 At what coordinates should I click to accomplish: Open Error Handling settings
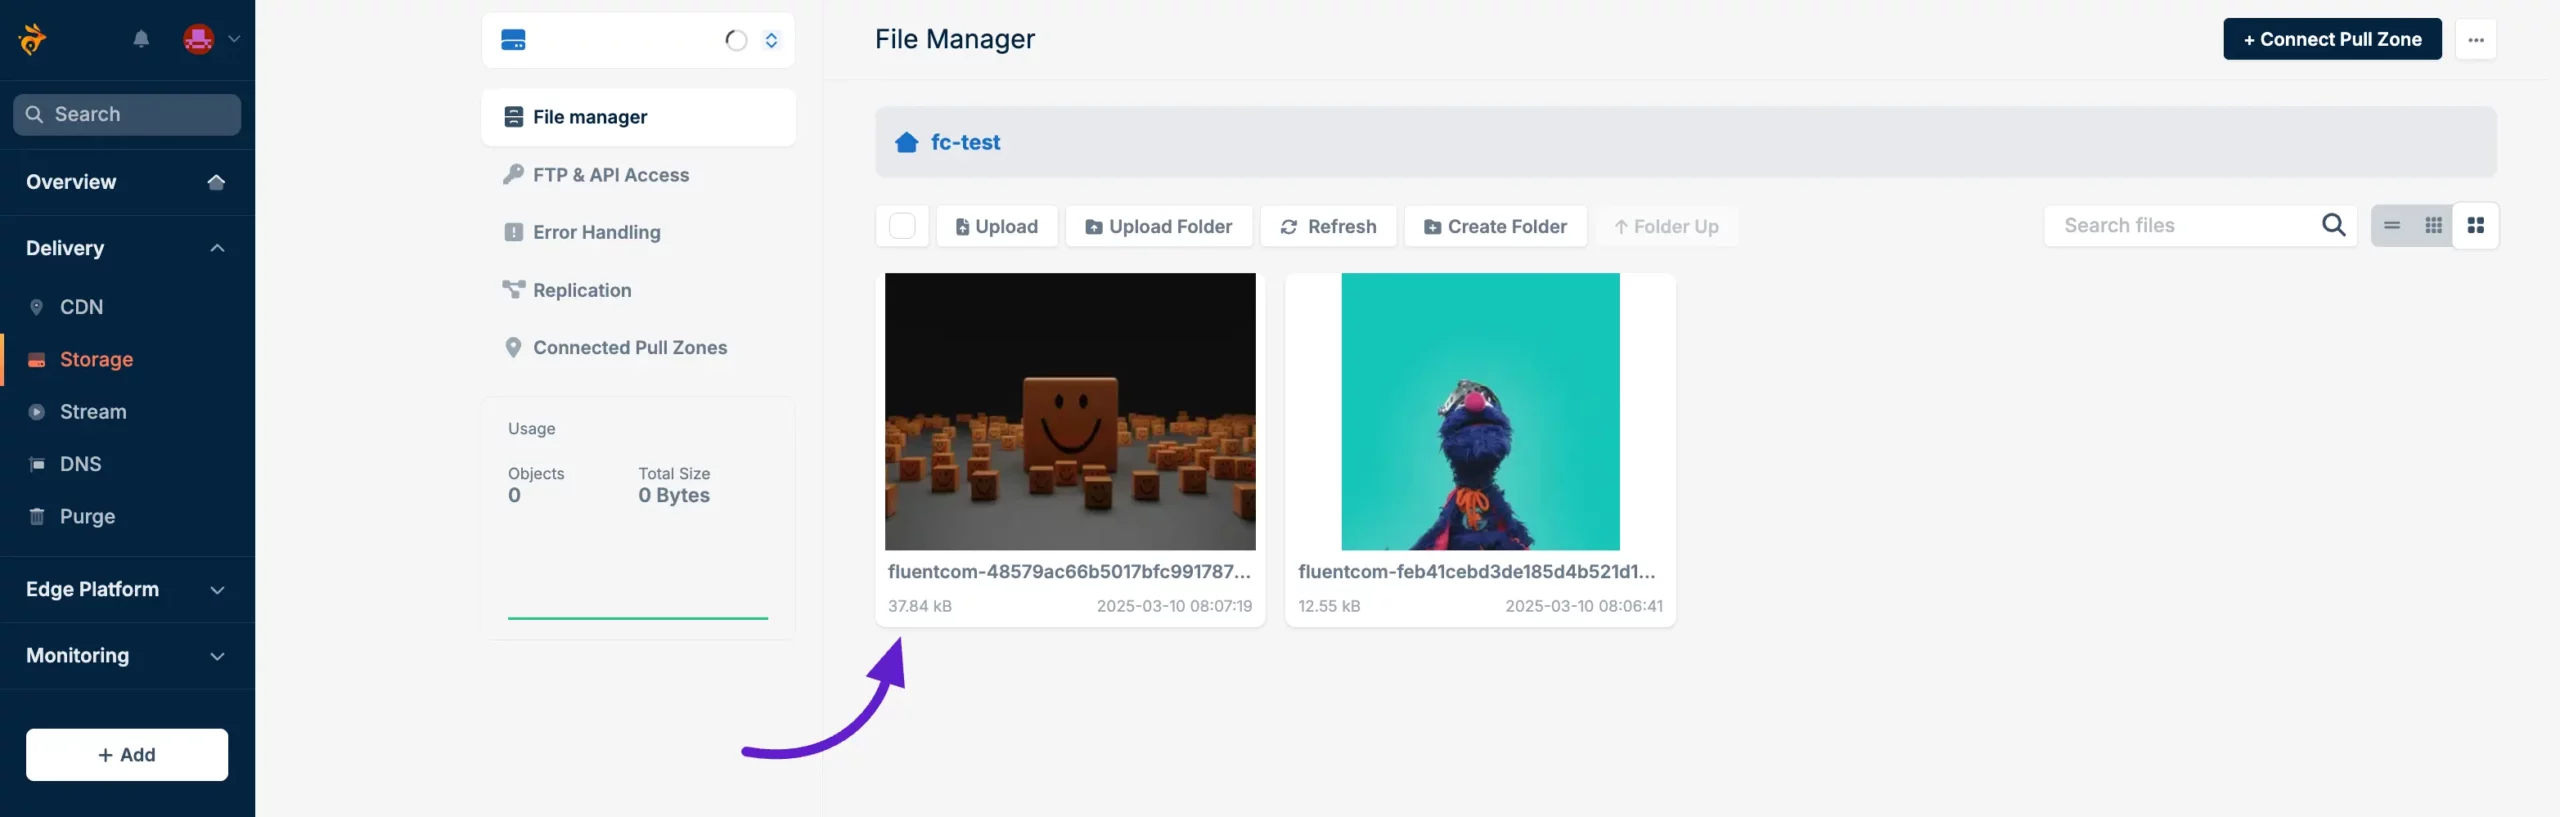pos(597,232)
